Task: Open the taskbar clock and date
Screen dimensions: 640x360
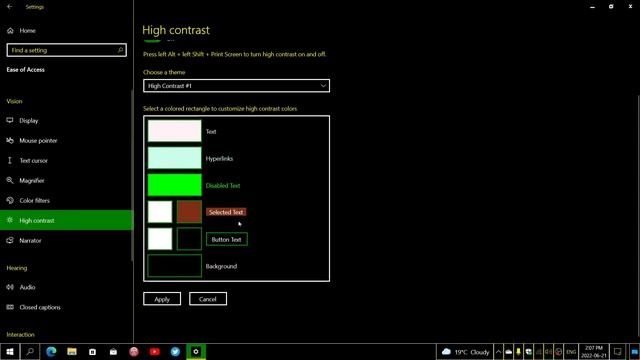Action: 594,351
